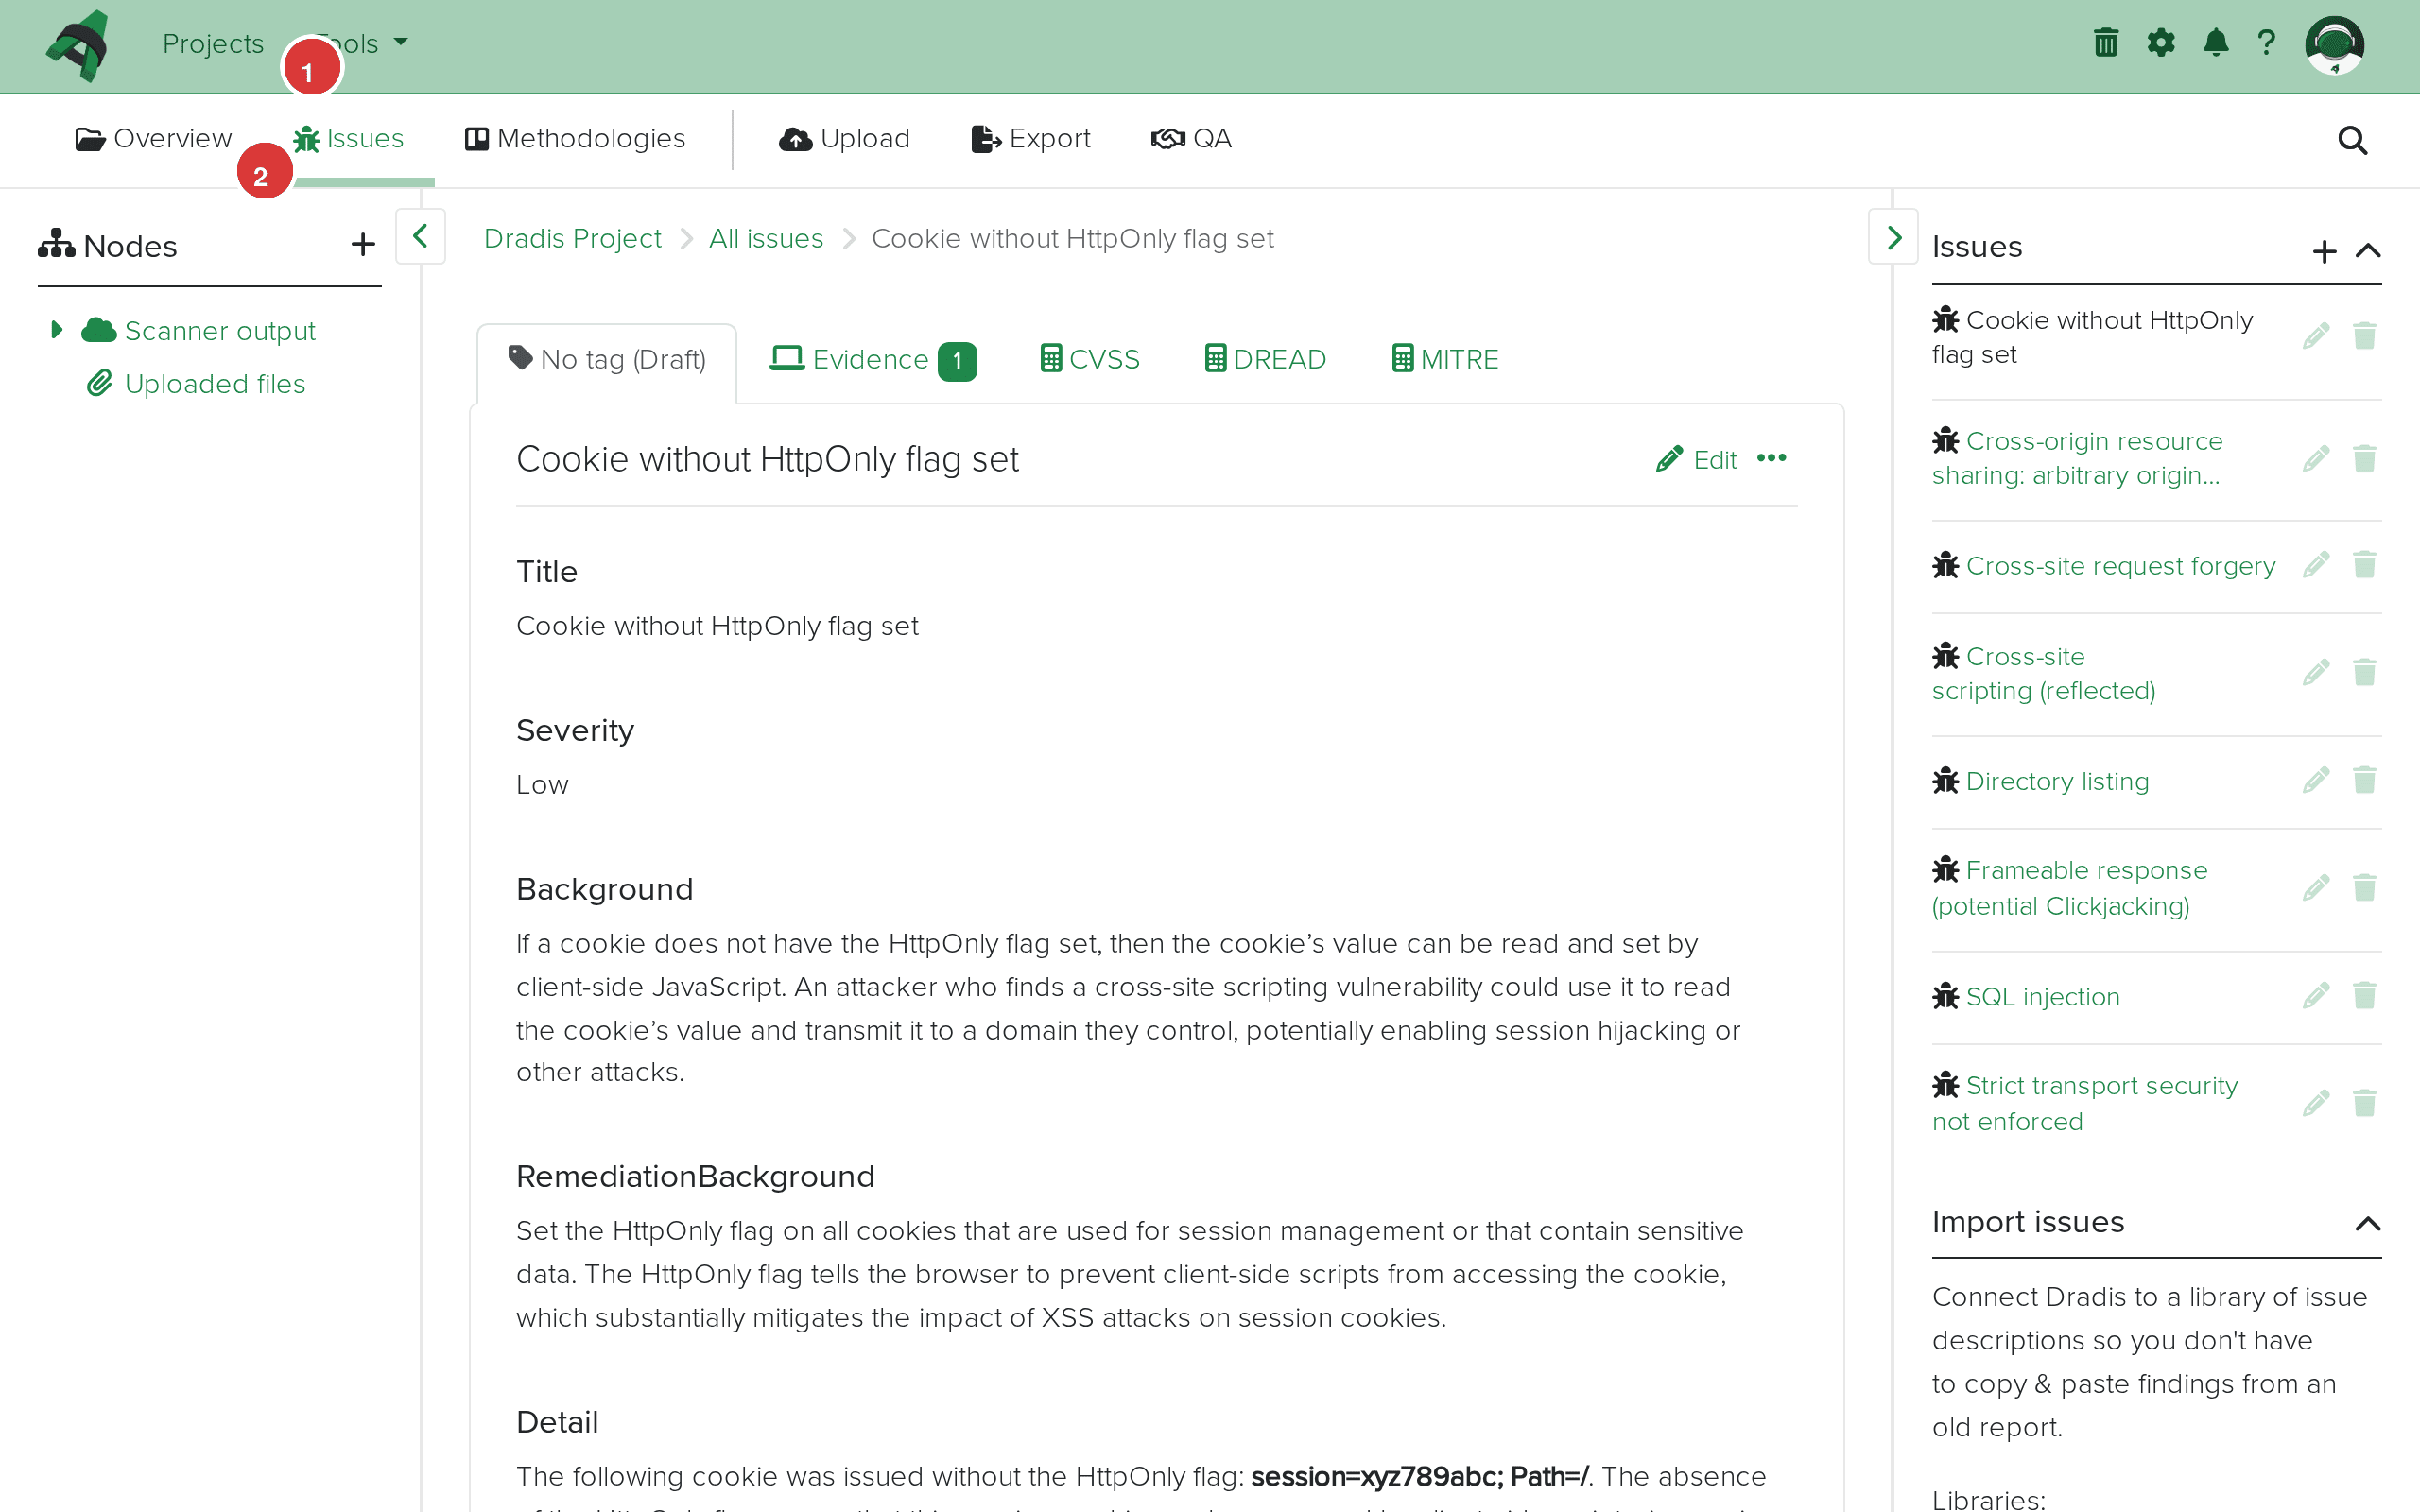Expand the Scanner output node

(57, 329)
